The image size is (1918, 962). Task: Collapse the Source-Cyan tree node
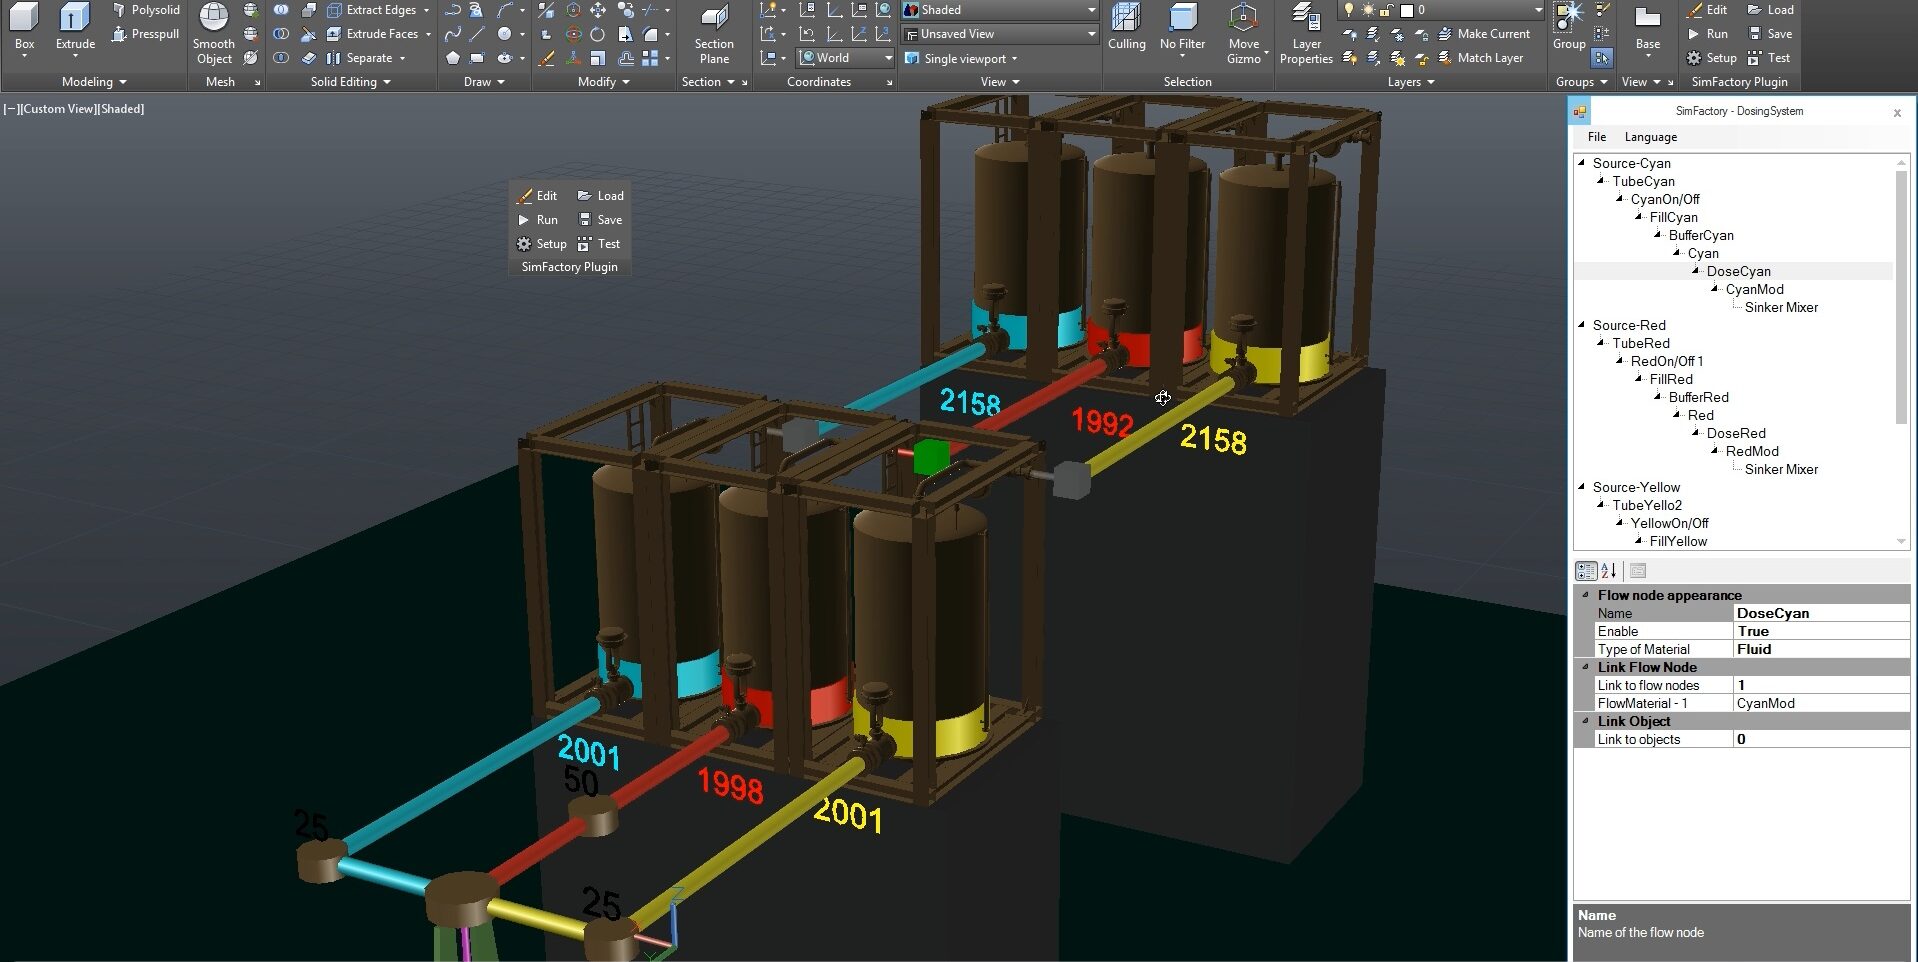tap(1581, 163)
